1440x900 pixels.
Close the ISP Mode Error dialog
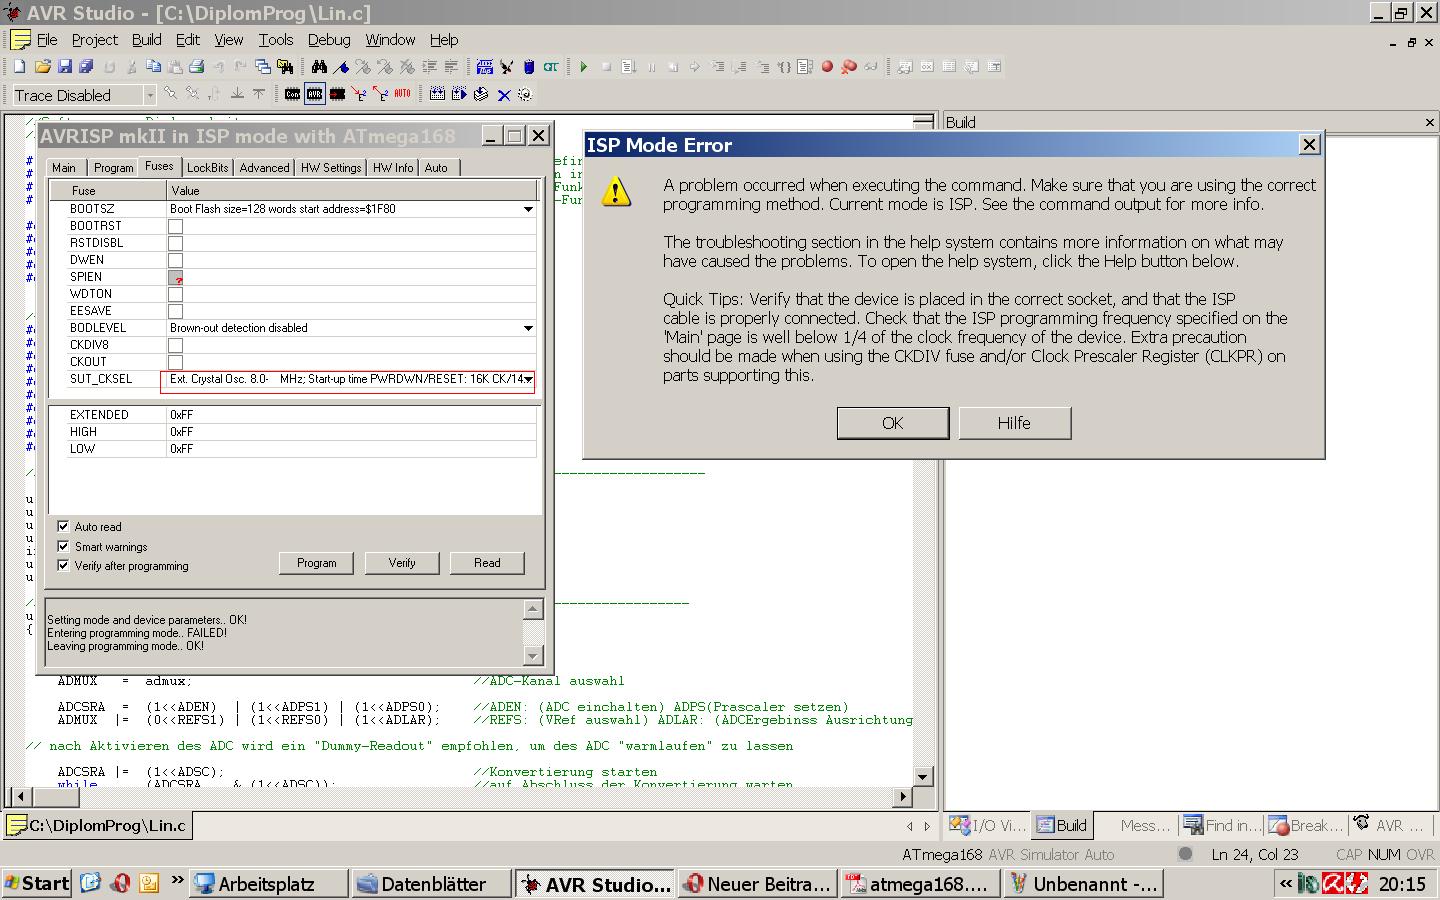click(x=1309, y=145)
